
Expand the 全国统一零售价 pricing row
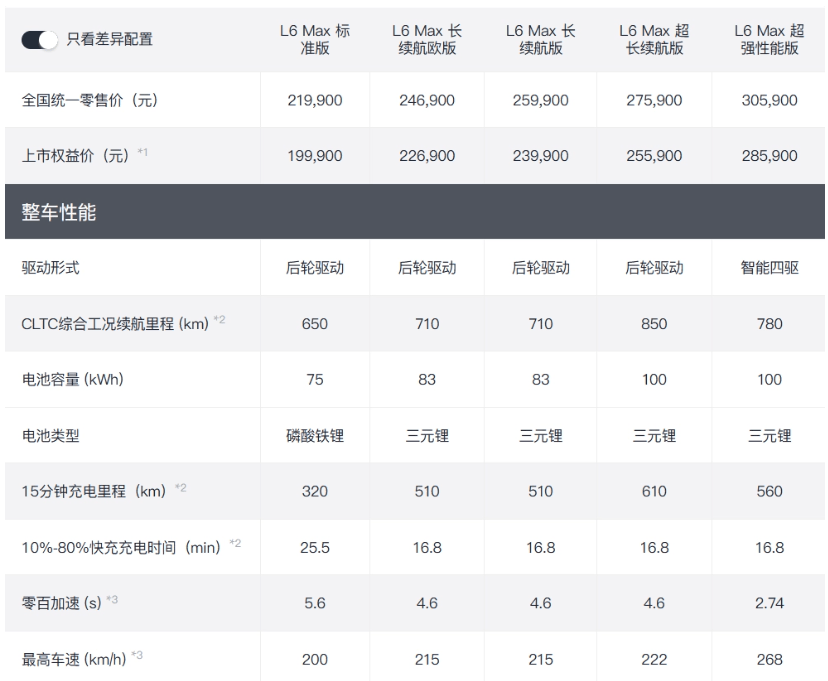click(91, 100)
